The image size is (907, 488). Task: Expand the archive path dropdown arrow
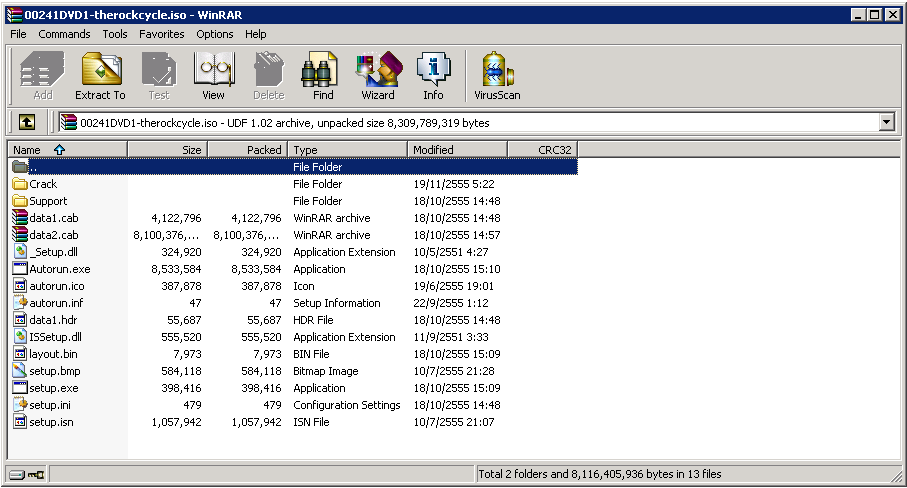pyautogui.click(x=886, y=122)
